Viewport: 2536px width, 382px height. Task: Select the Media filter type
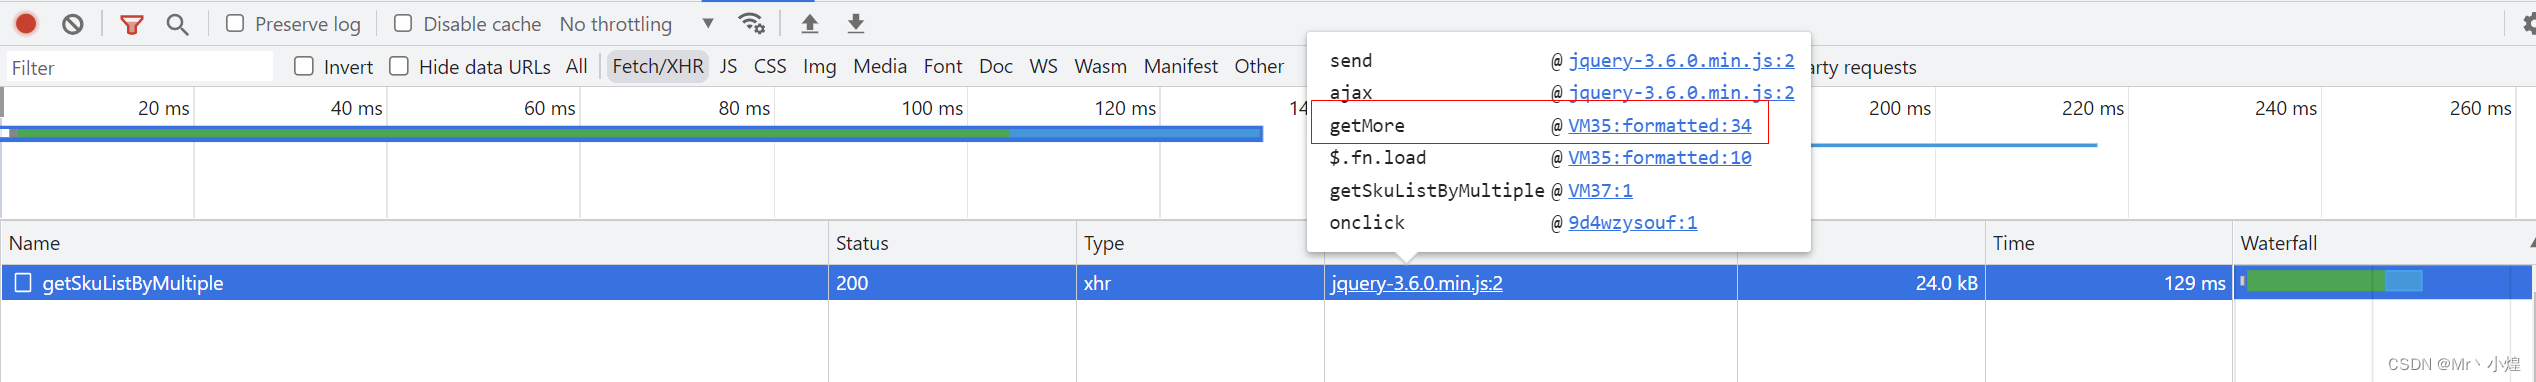(x=880, y=66)
